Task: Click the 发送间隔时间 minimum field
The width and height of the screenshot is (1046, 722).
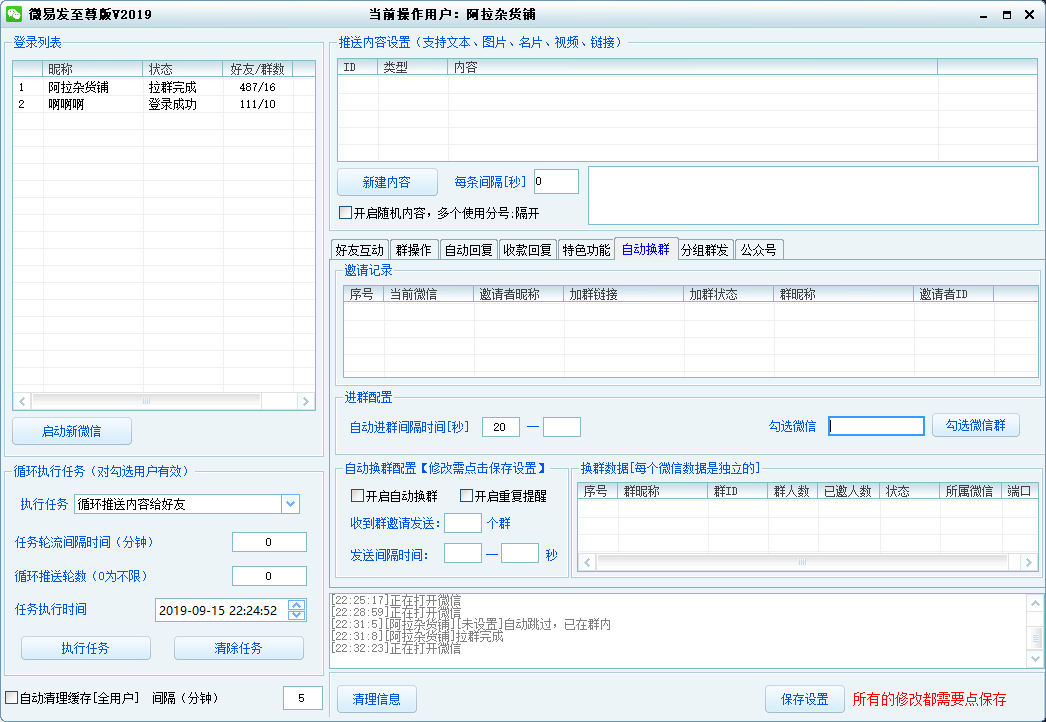Action: click(x=463, y=554)
